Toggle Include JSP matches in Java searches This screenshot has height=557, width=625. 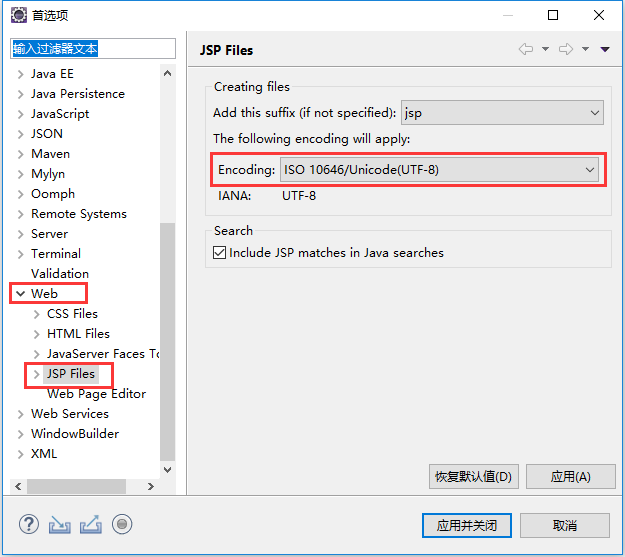pyautogui.click(x=219, y=253)
